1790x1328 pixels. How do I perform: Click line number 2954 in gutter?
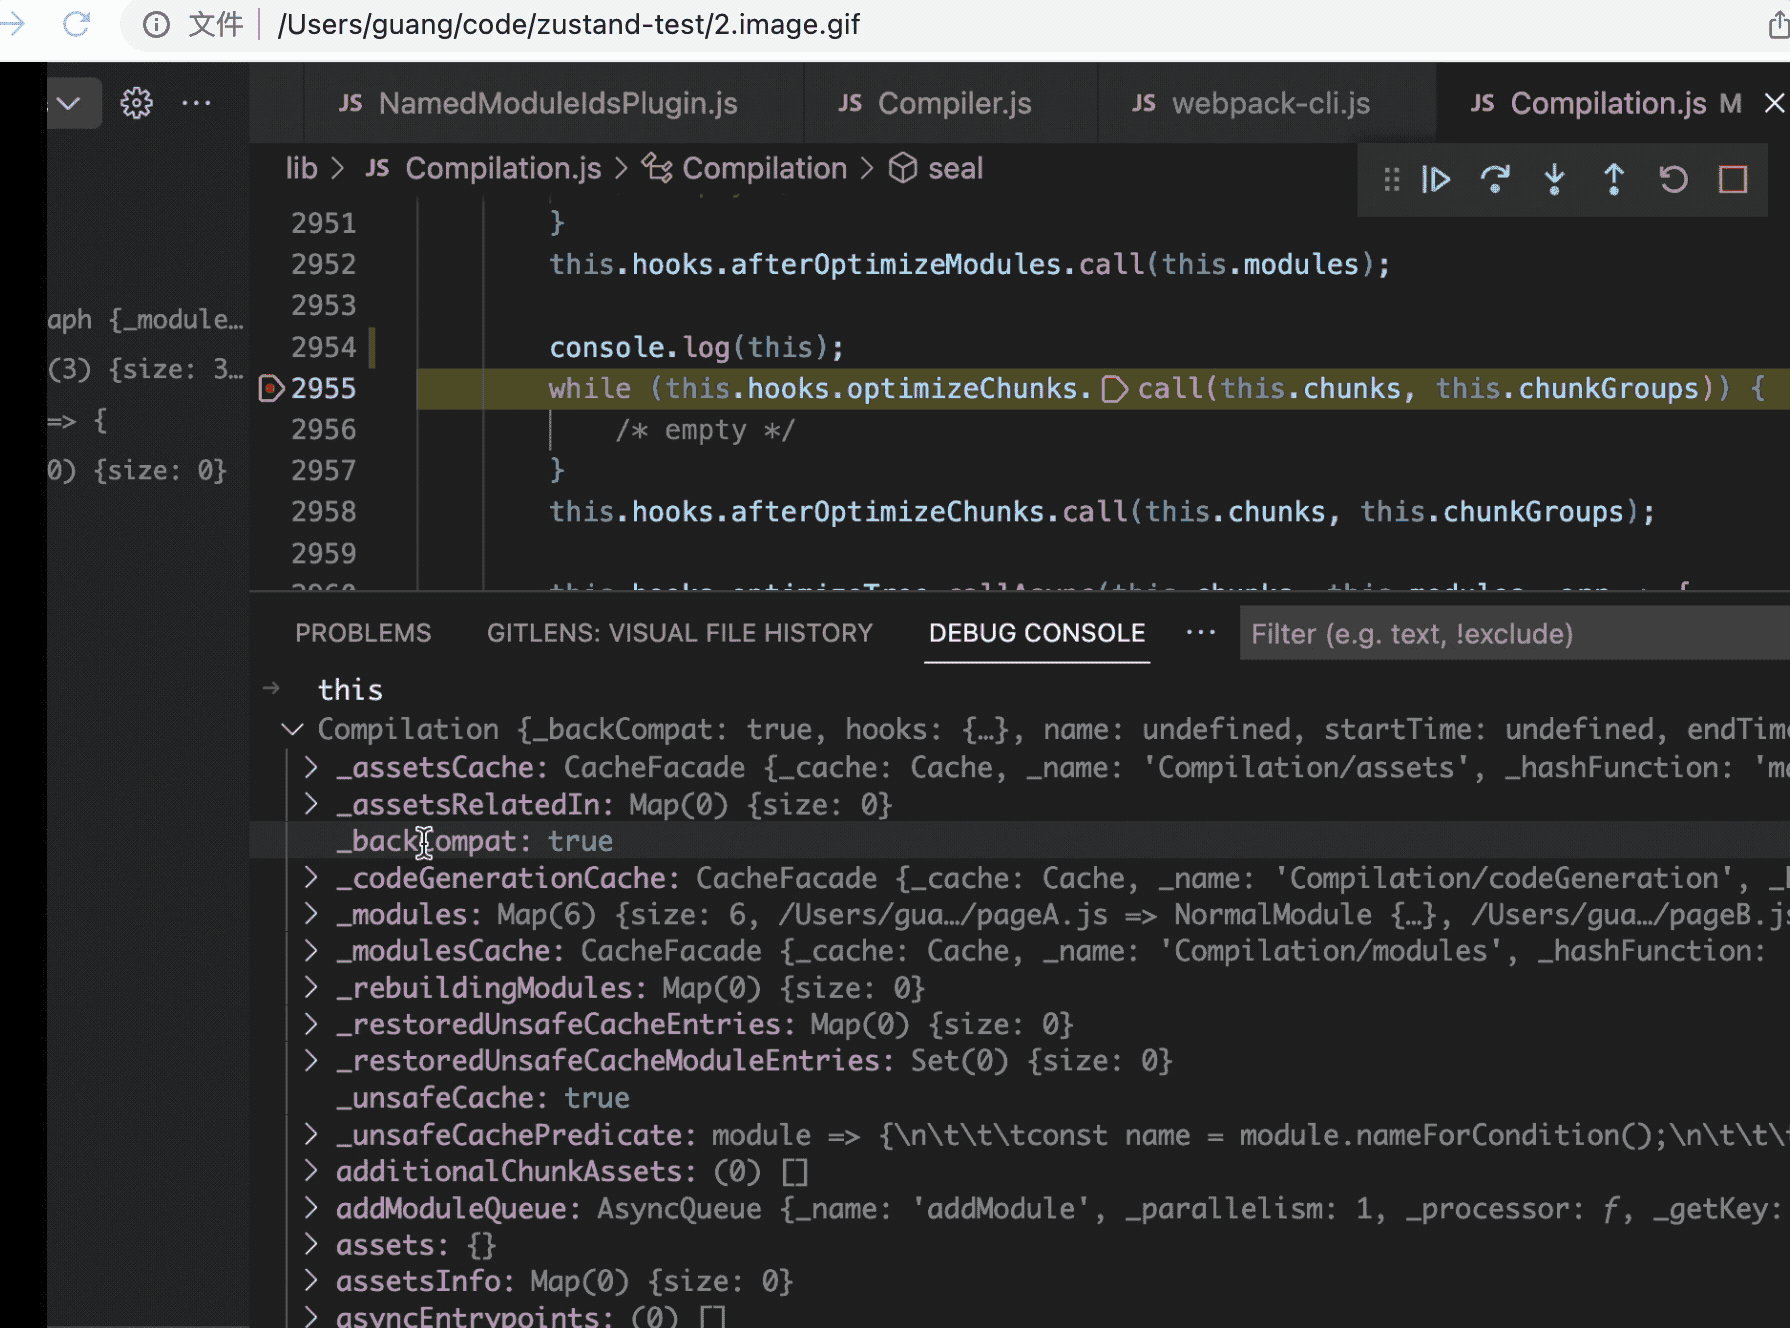[323, 347]
